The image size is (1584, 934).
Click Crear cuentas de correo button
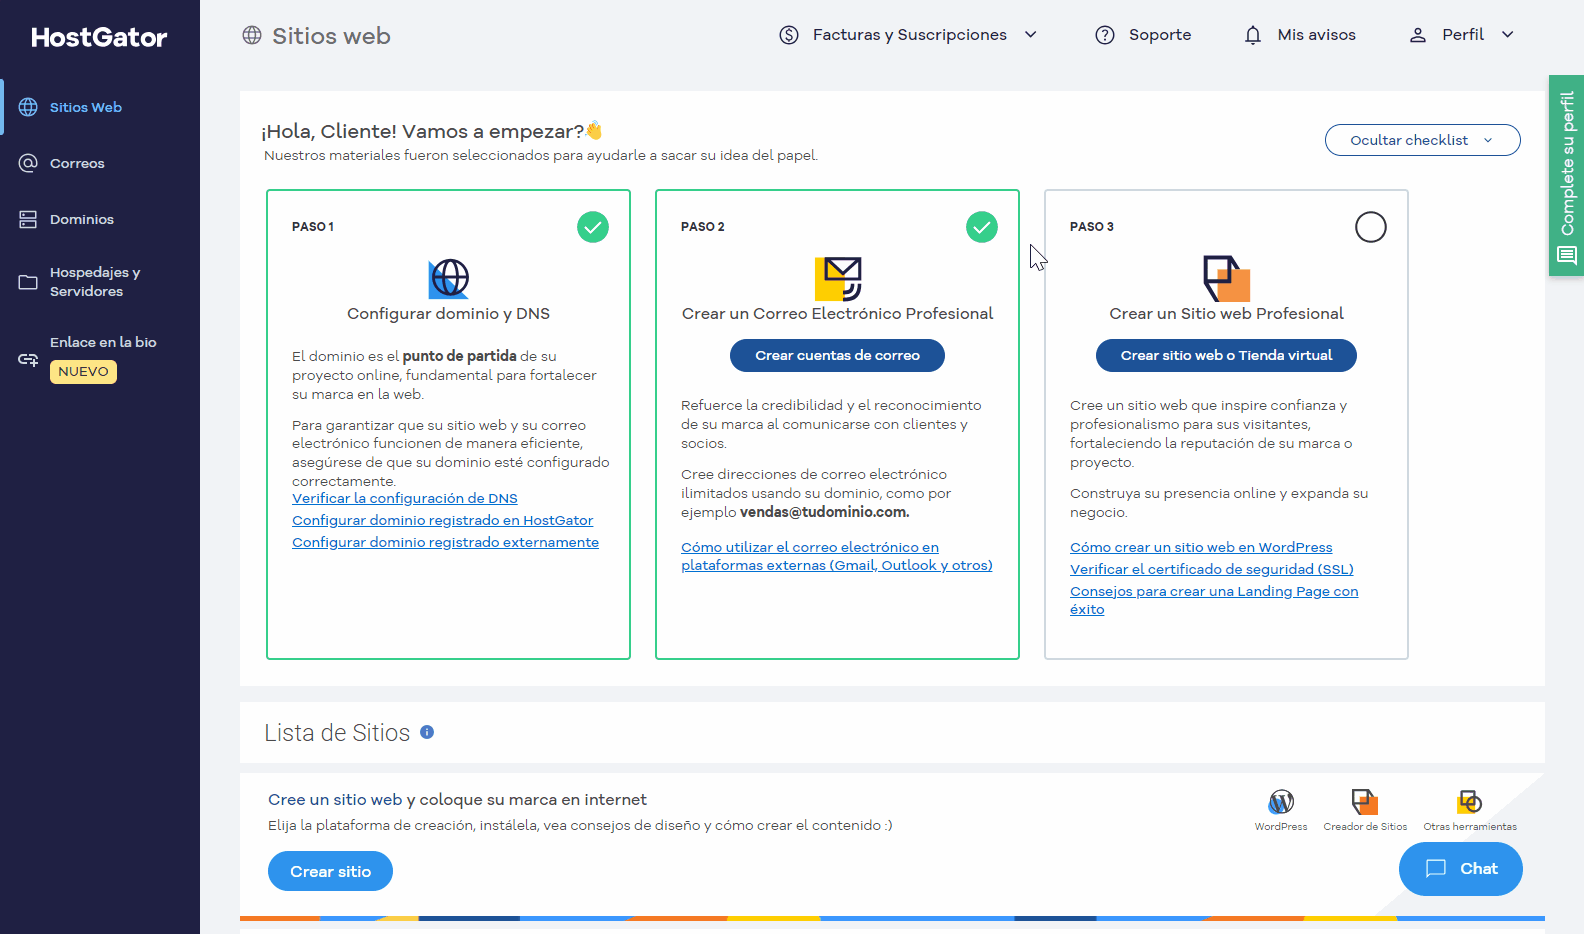pyautogui.click(x=837, y=355)
